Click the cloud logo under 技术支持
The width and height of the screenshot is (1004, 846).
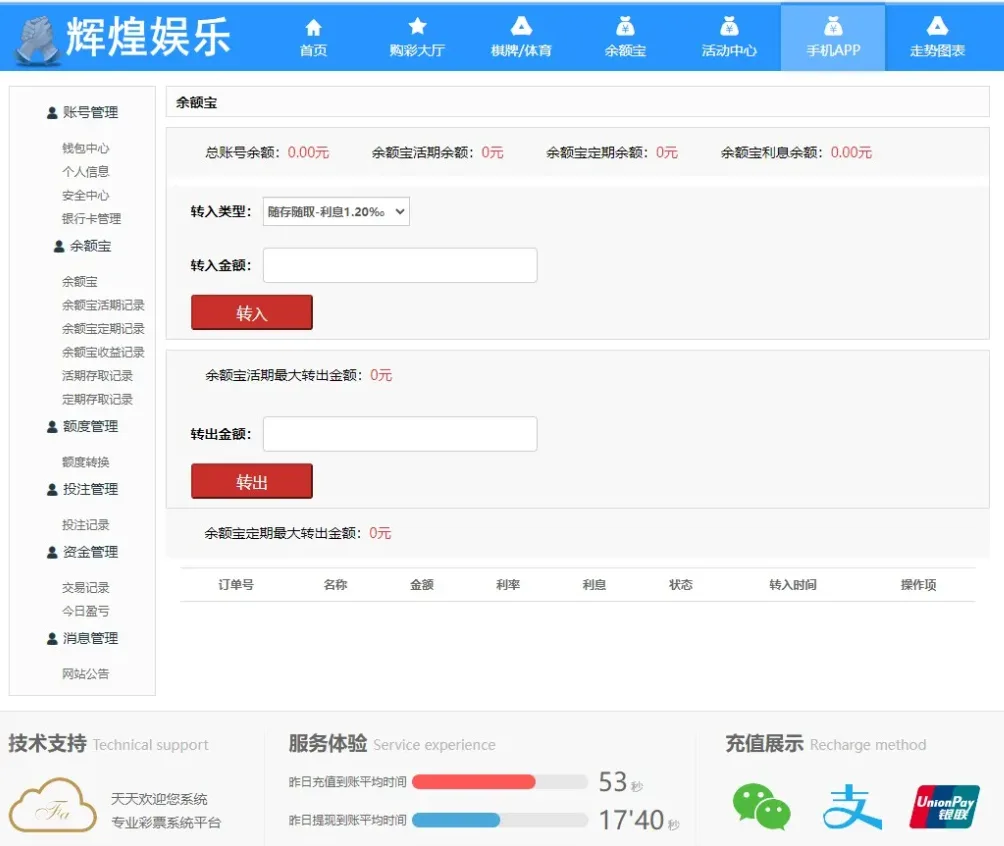(53, 805)
